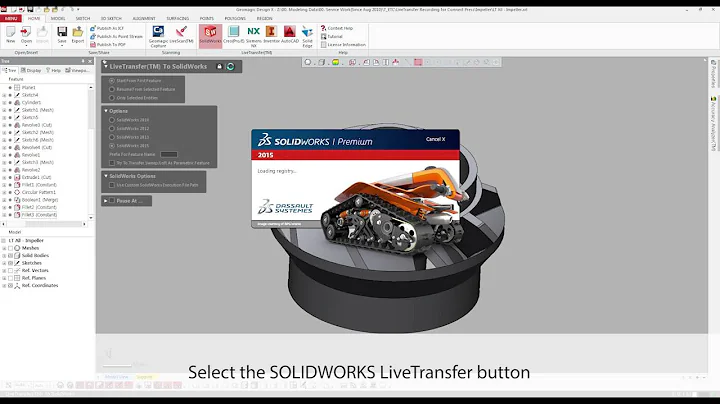
Task: Switch to the SKETCH ribbon tab
Action: (83, 18)
